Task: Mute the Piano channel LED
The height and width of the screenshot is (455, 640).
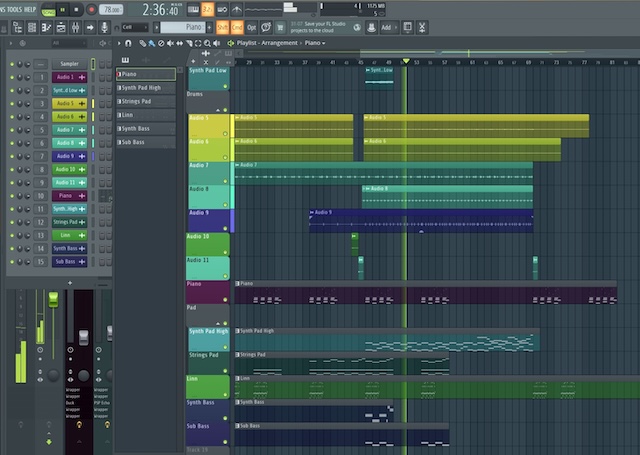Action: pyautogui.click(x=12, y=196)
